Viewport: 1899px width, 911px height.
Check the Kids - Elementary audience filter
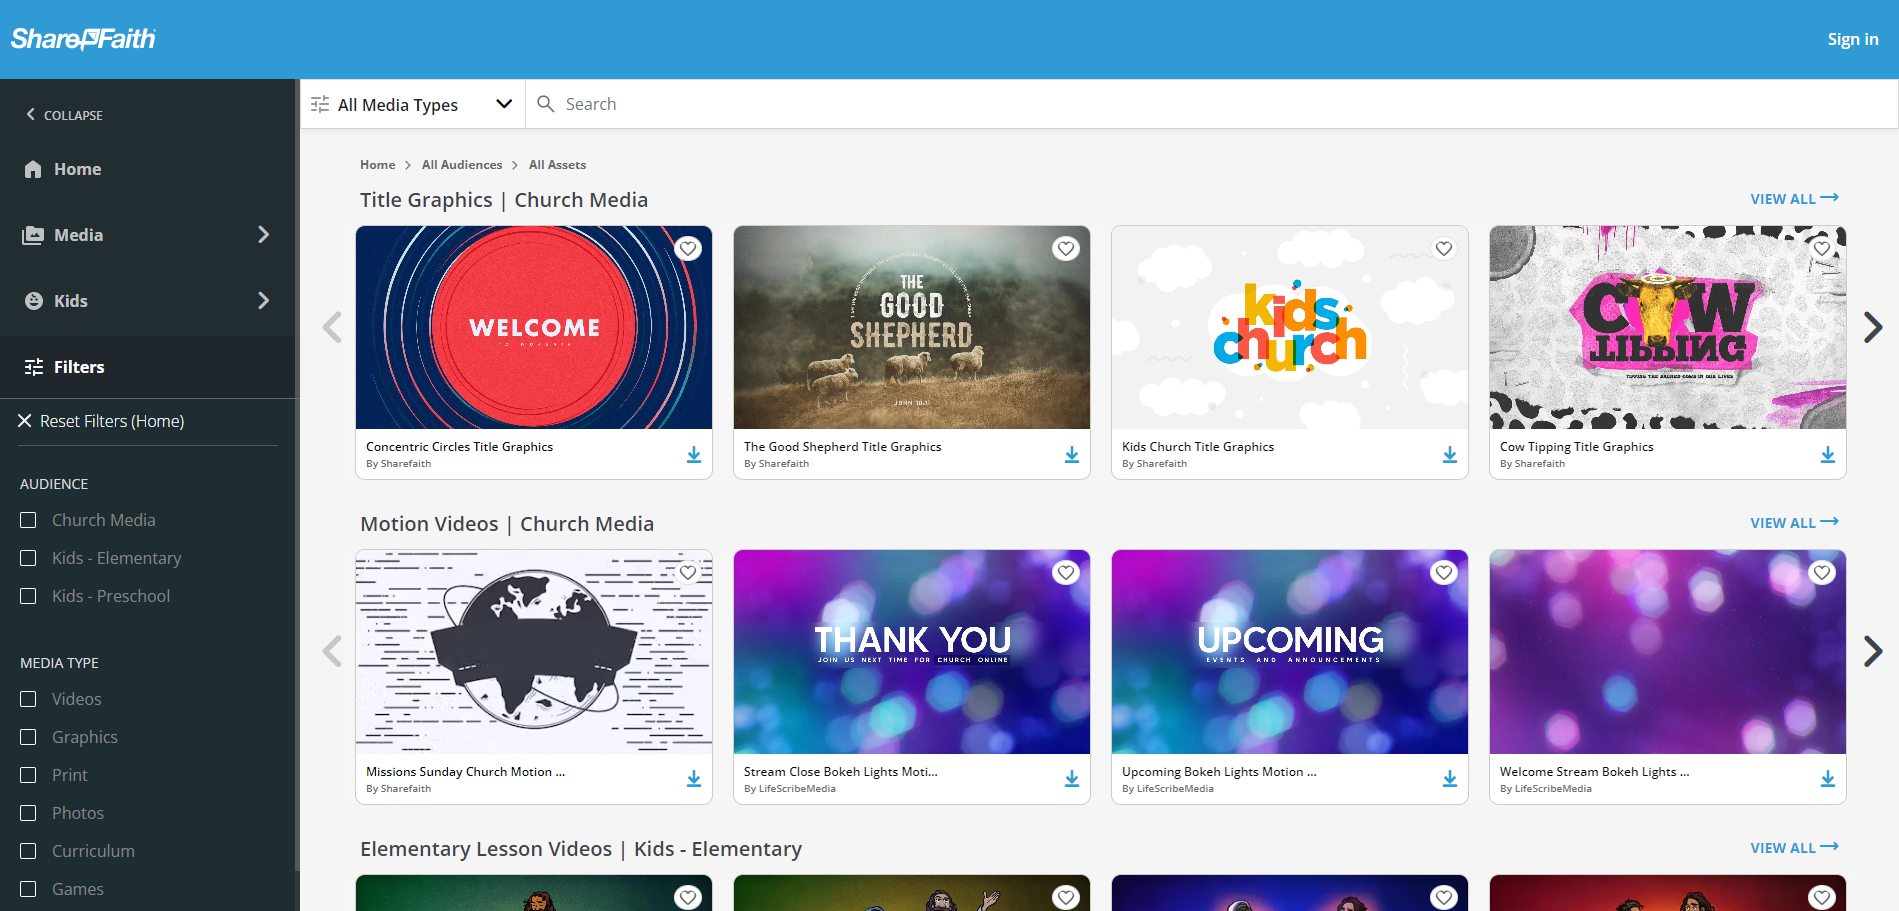point(28,558)
